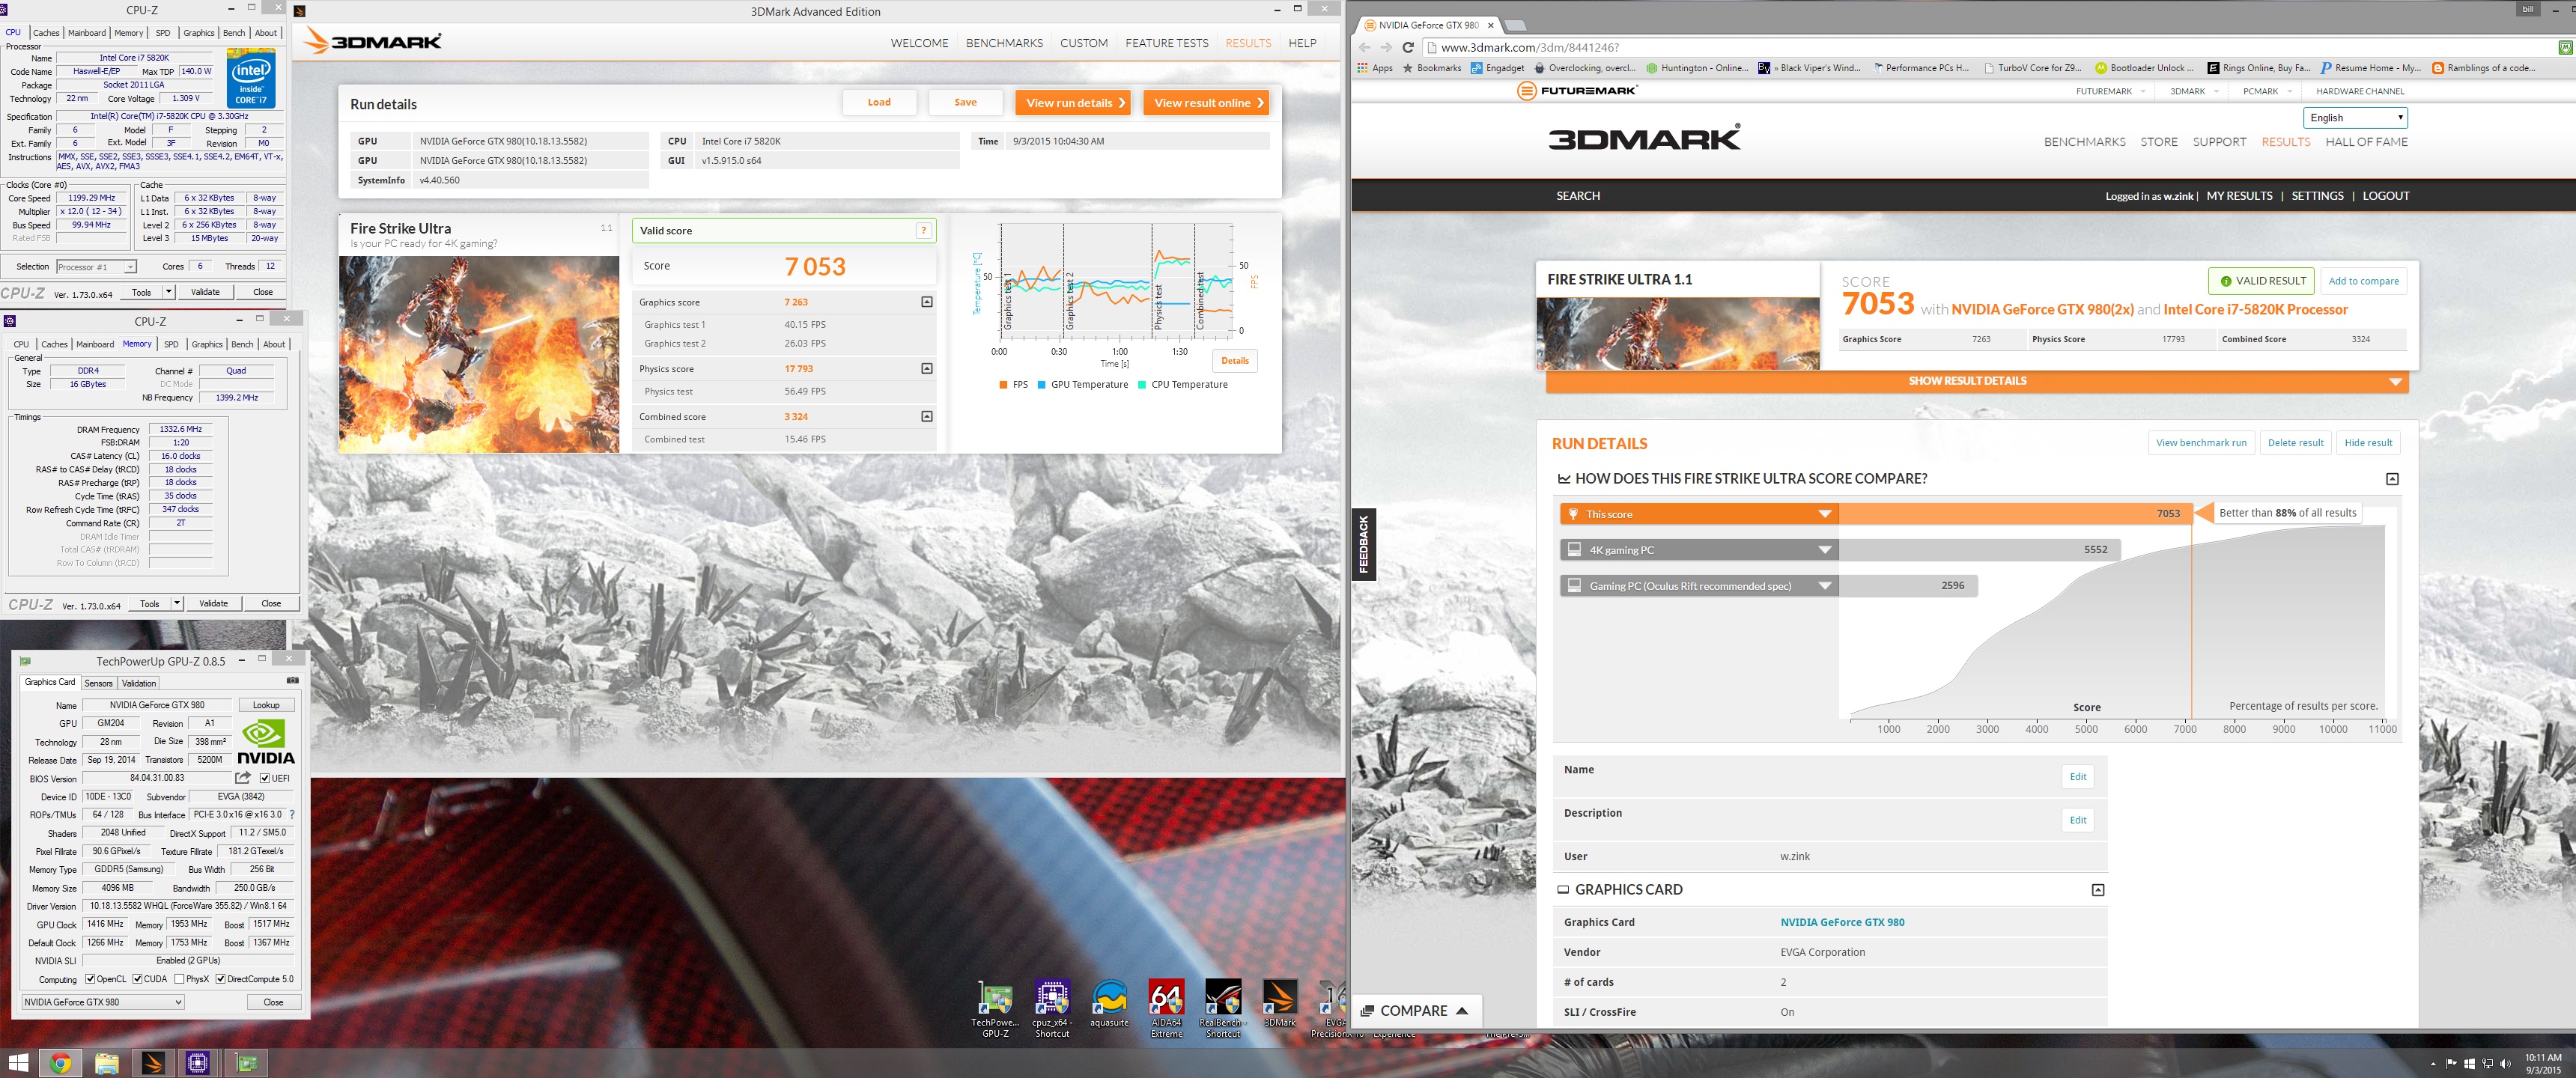Close the NVIDIA GeForce GTX 980 browser tab
This screenshot has height=1078, width=2576.
(1491, 25)
